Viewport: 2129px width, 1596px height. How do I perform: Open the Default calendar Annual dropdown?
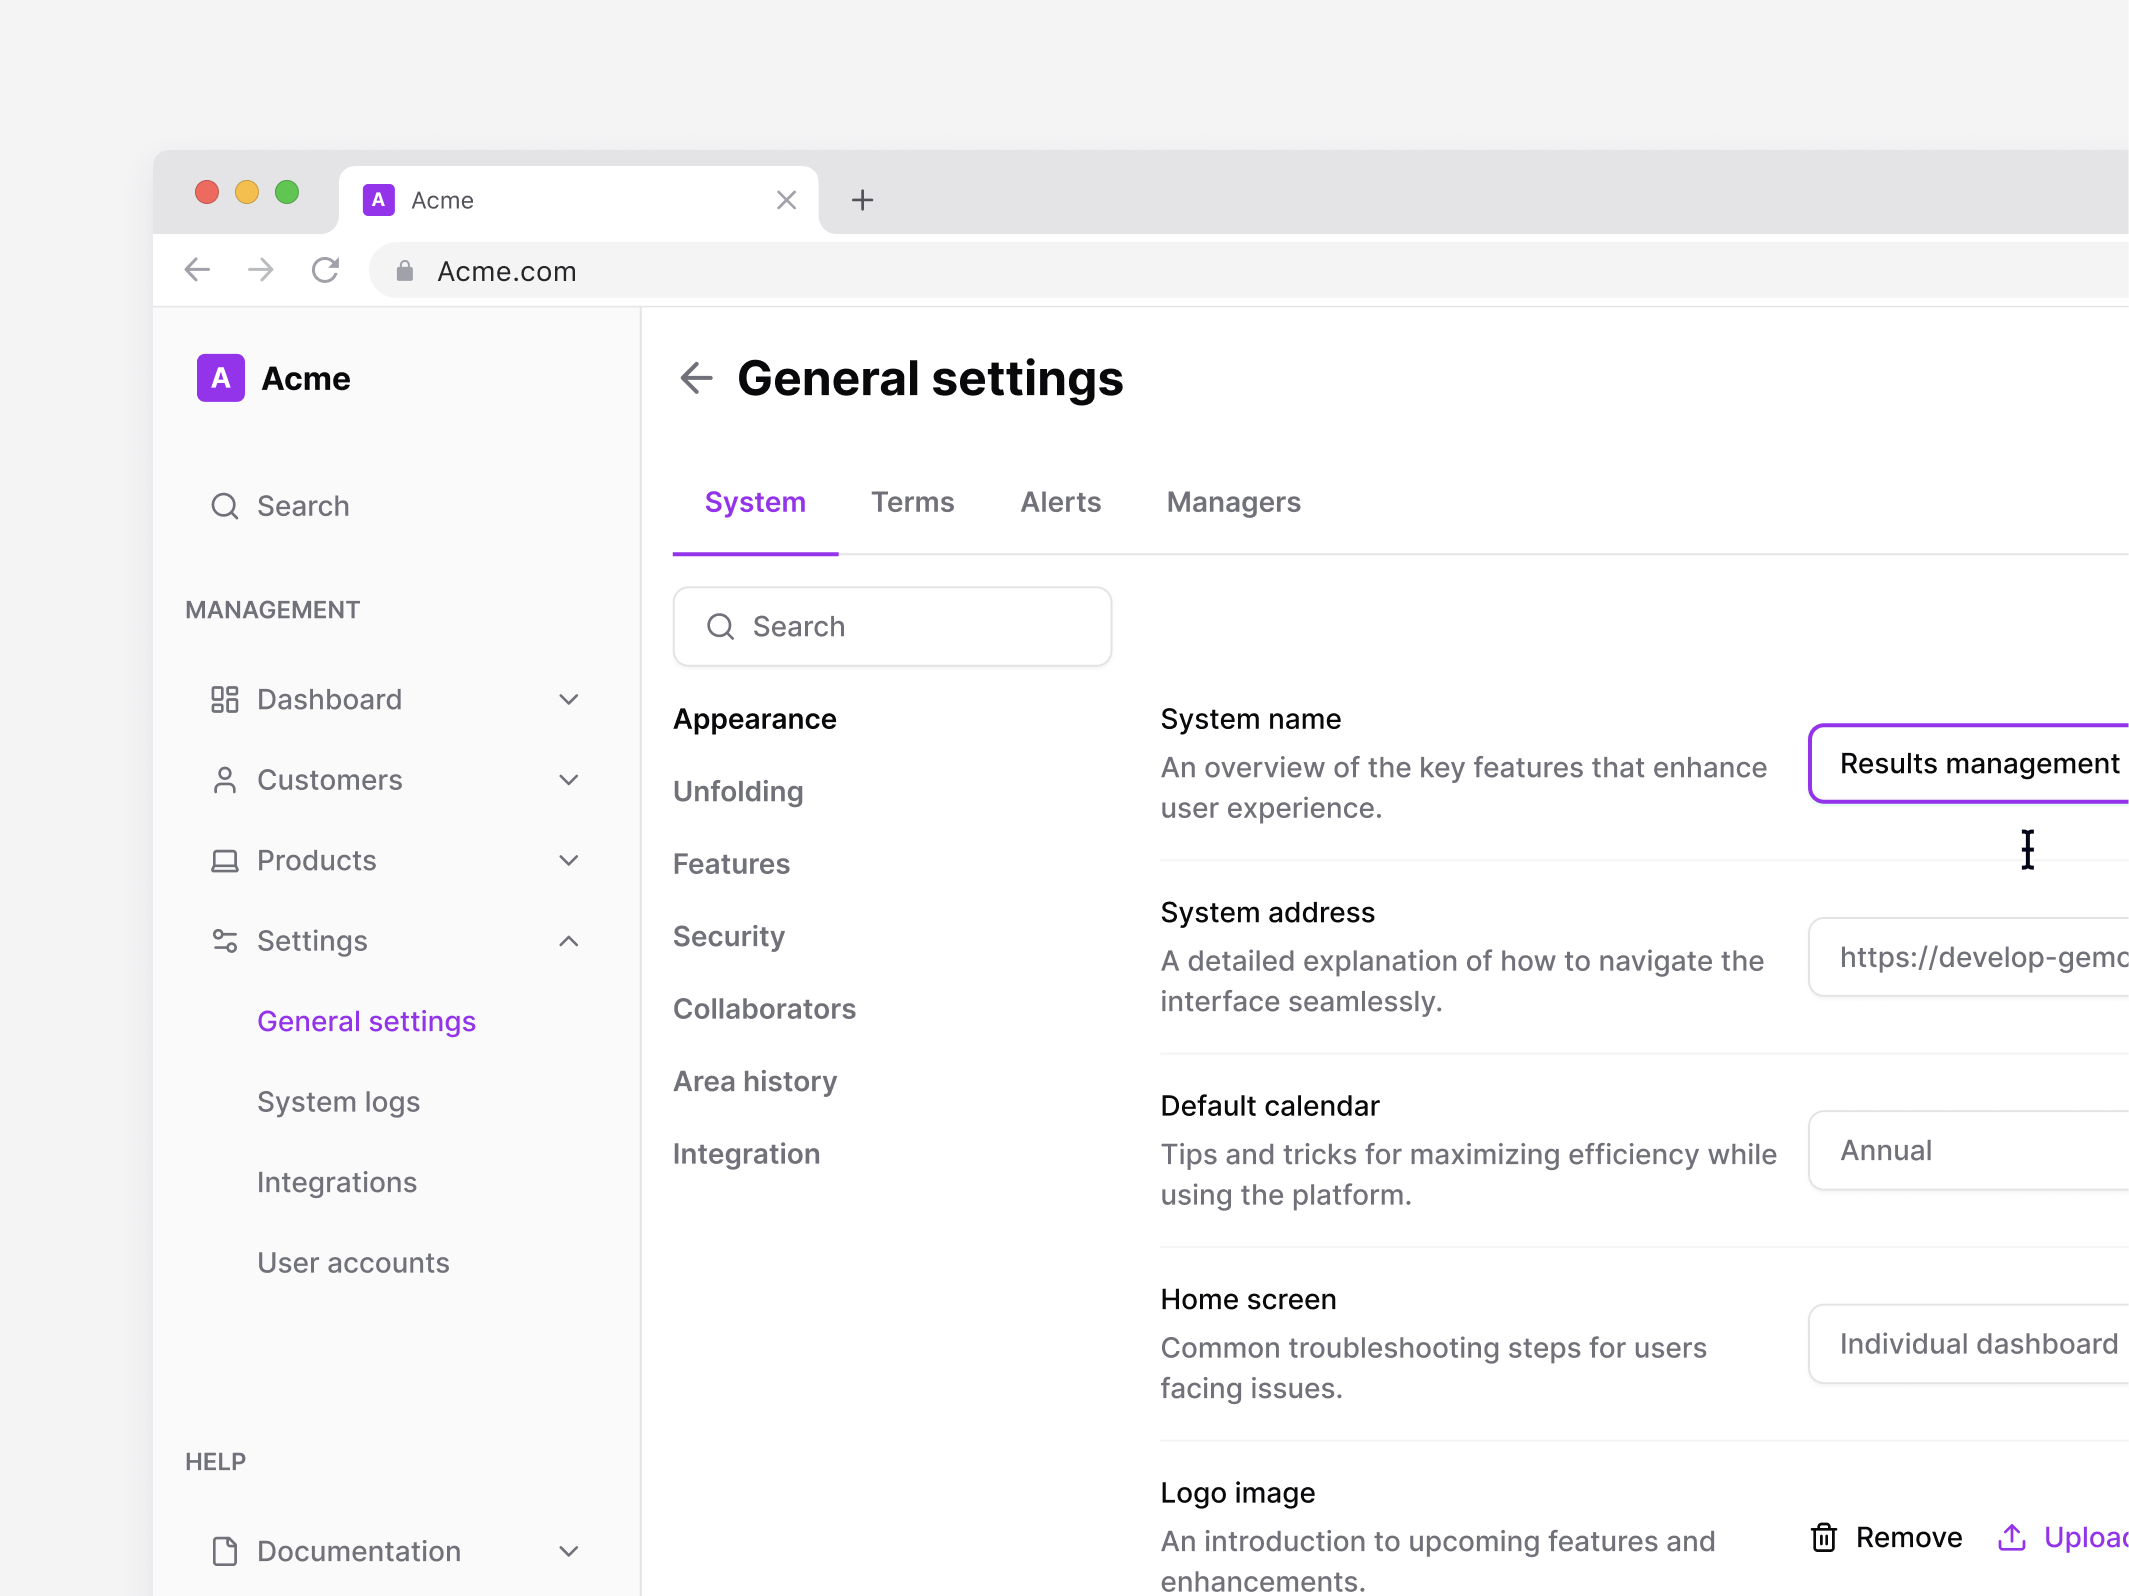tap(1968, 1150)
